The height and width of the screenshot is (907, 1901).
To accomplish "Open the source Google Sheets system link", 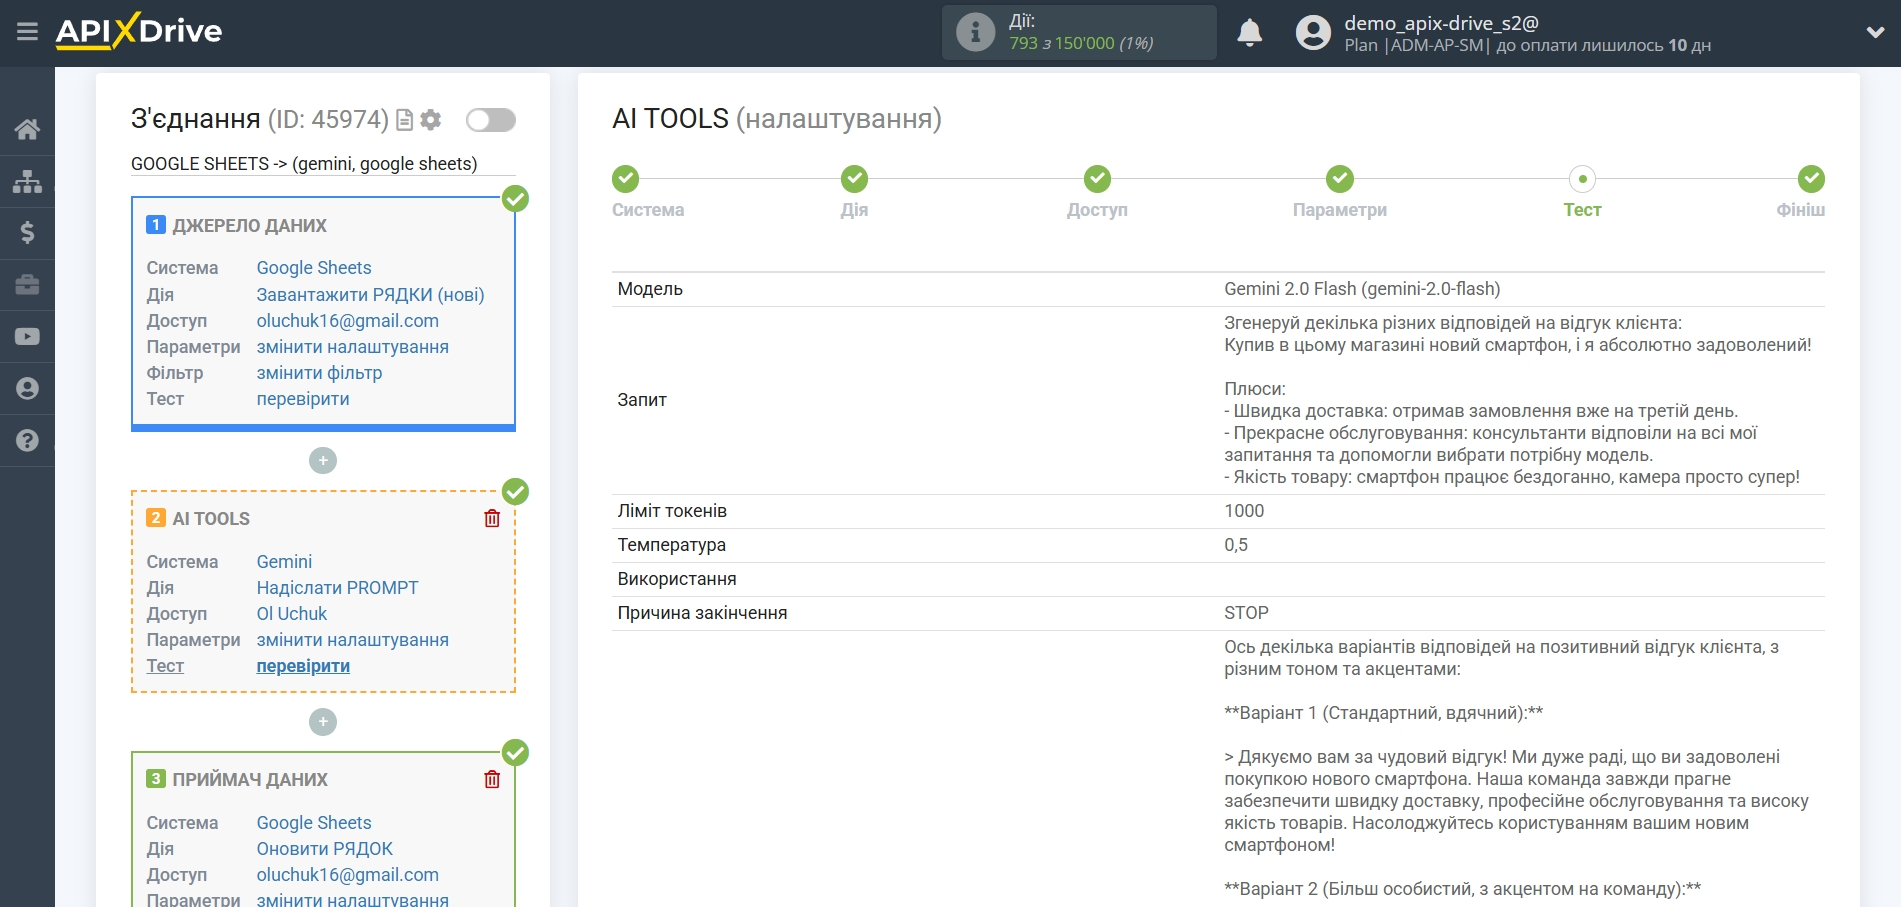I will [x=314, y=268].
